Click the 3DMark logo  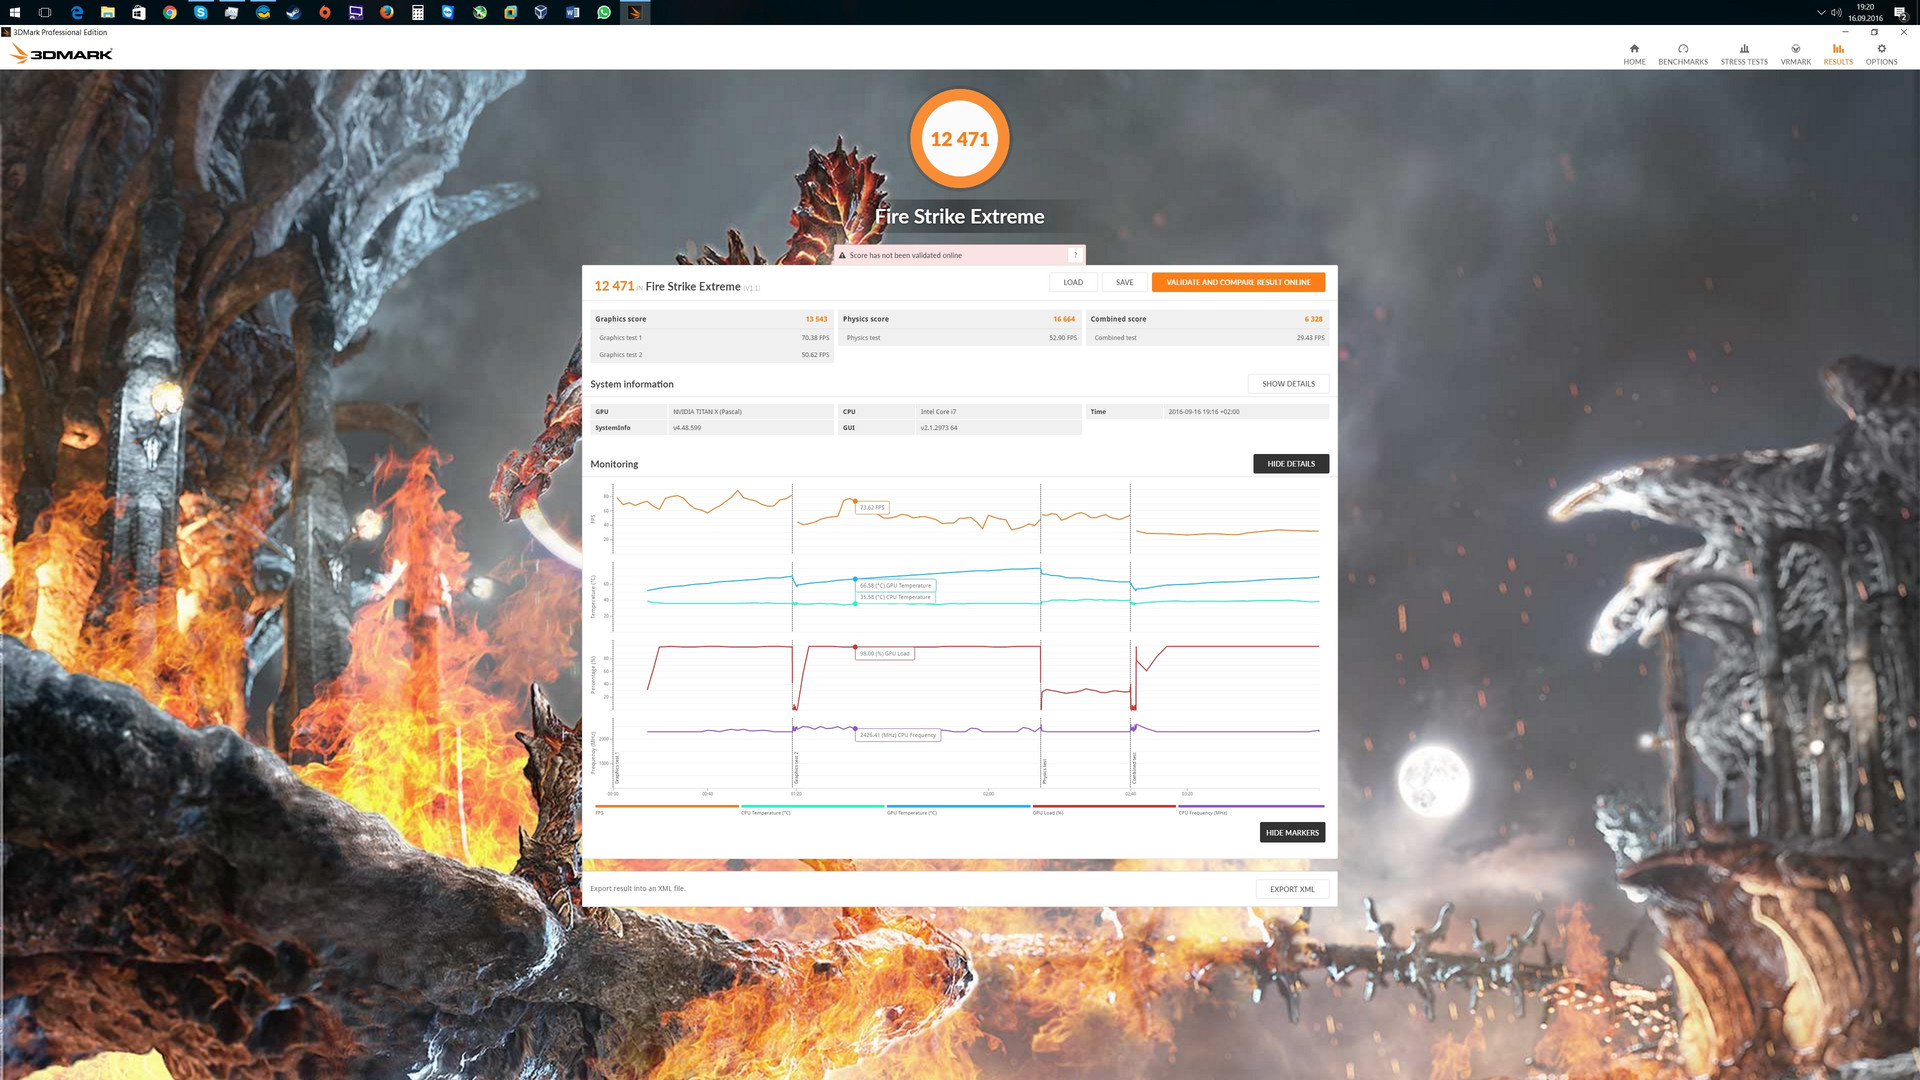[62, 54]
